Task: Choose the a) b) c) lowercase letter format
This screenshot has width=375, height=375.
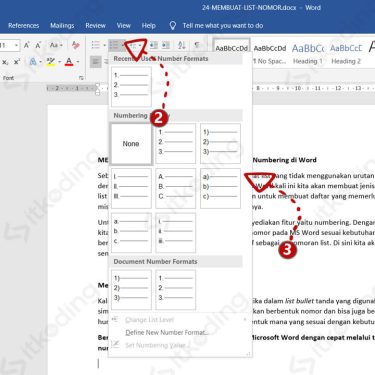Action: 220,188
